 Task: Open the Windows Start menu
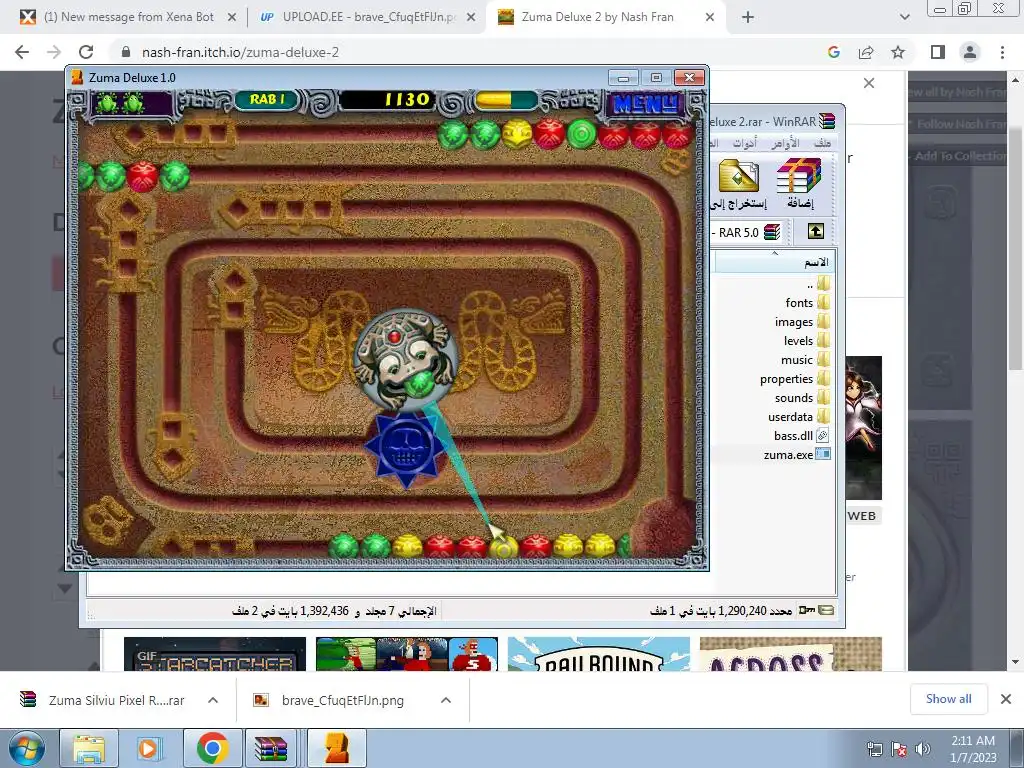[27, 748]
